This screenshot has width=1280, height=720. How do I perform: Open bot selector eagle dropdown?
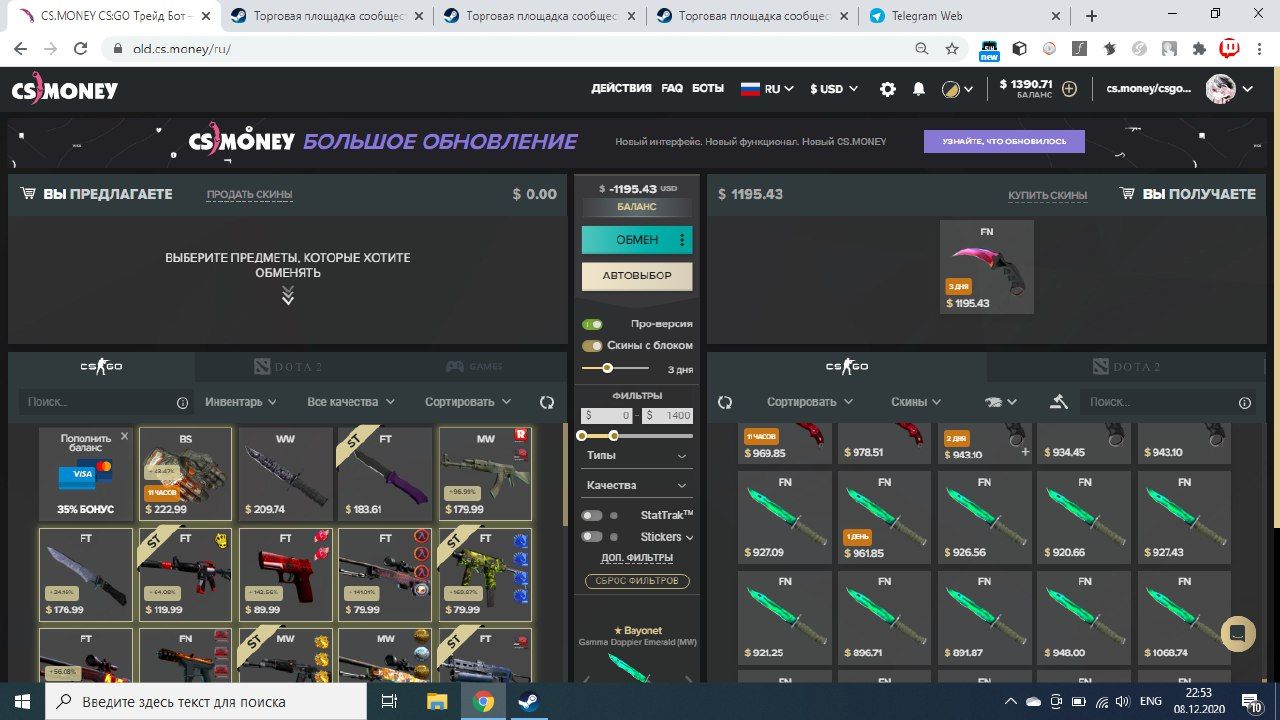pyautogui.click(x=1001, y=402)
